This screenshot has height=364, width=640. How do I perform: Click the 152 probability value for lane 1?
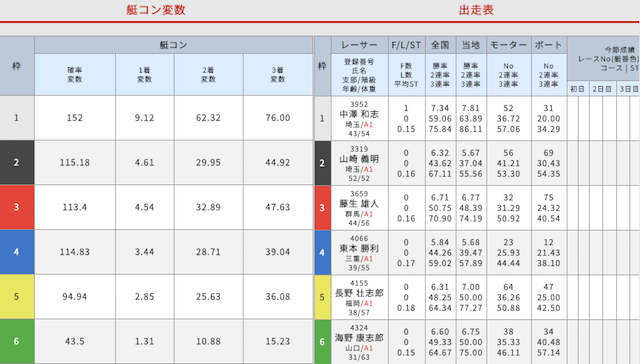pos(75,118)
